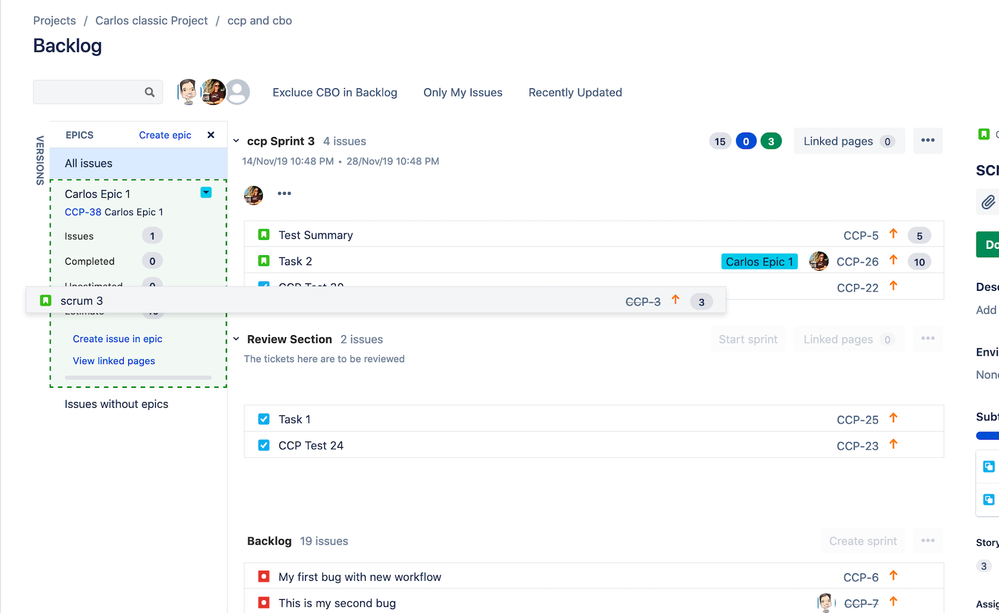The width and height of the screenshot is (999, 613).
Task: Select All issues in Epics panel
Action: (138, 163)
